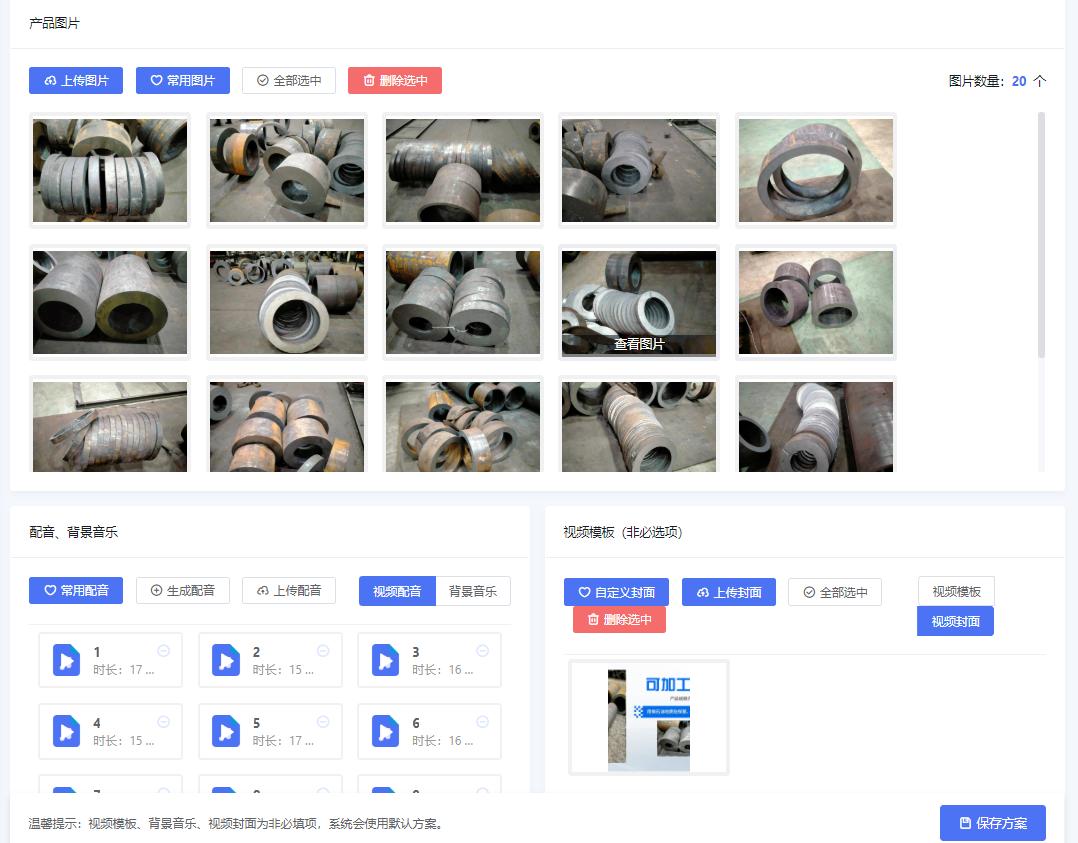
Task: Switch to the 视频模板 tab
Action: [x=955, y=591]
